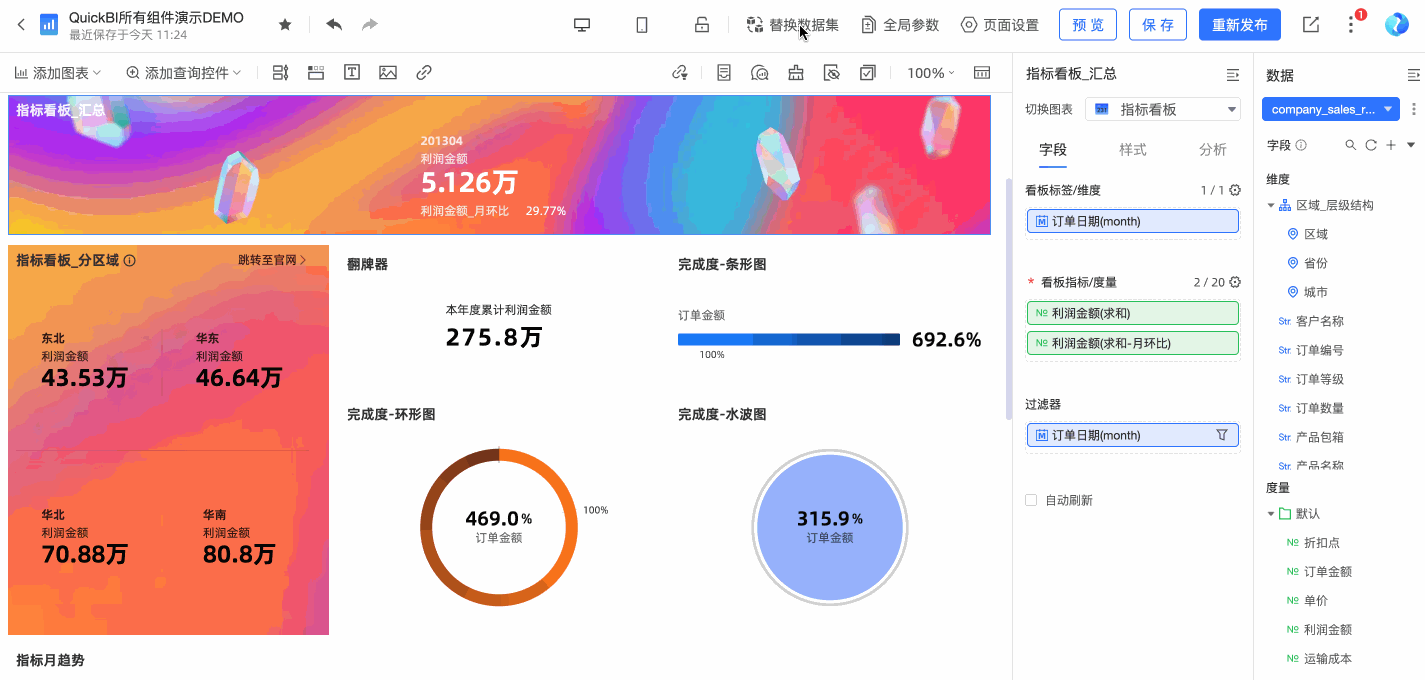Click the multi-select checkbox icon in toolbar
Image resolution: width=1425 pixels, height=680 pixels.
coord(867,73)
